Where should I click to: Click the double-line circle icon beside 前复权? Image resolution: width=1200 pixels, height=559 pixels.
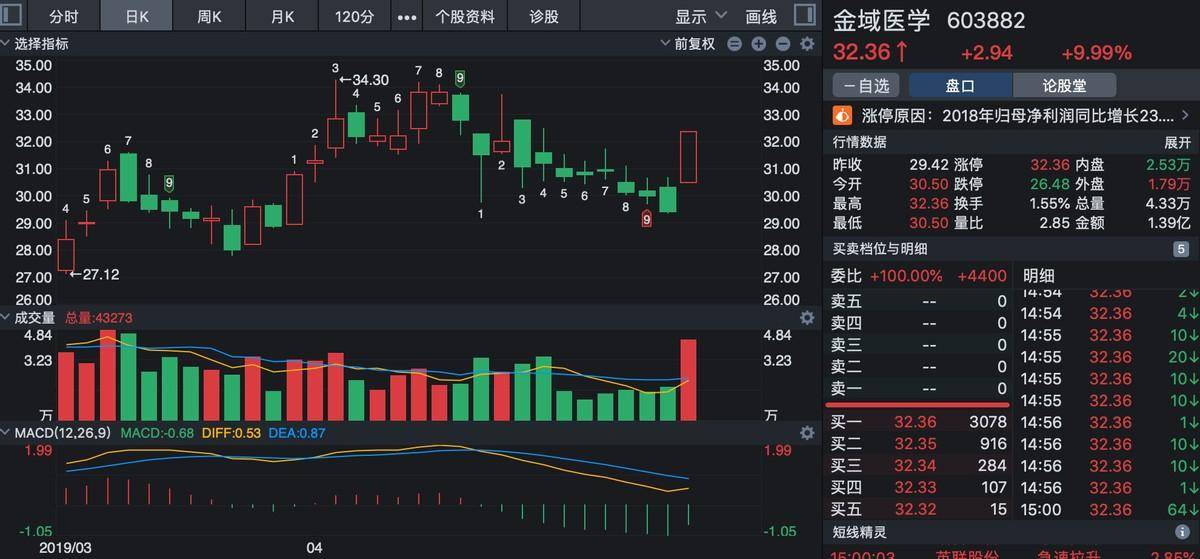coord(735,44)
